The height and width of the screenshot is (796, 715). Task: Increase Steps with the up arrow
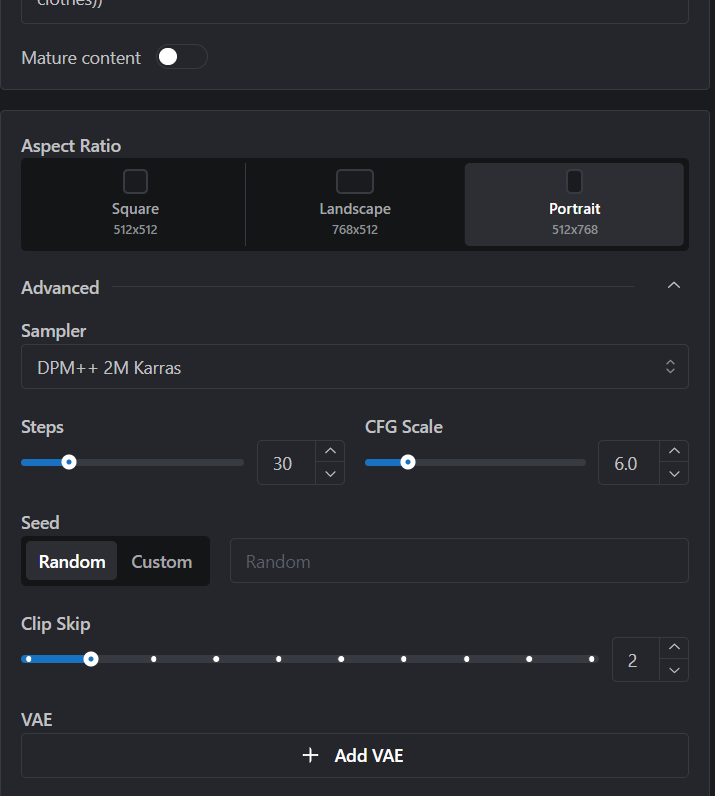click(330, 451)
